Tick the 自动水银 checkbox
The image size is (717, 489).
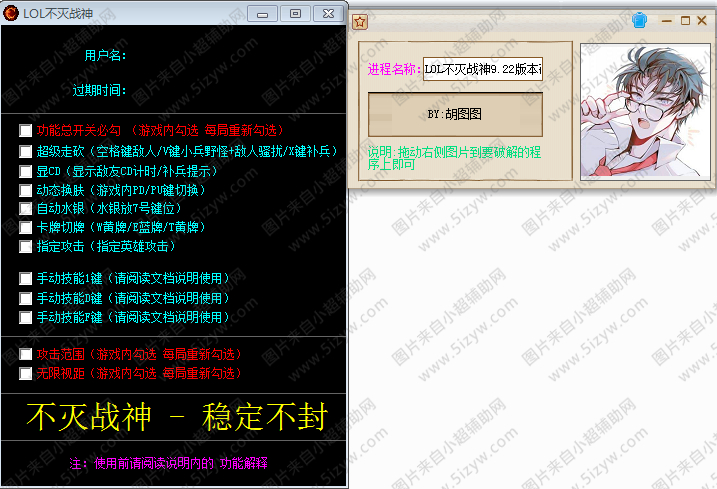coord(25,209)
